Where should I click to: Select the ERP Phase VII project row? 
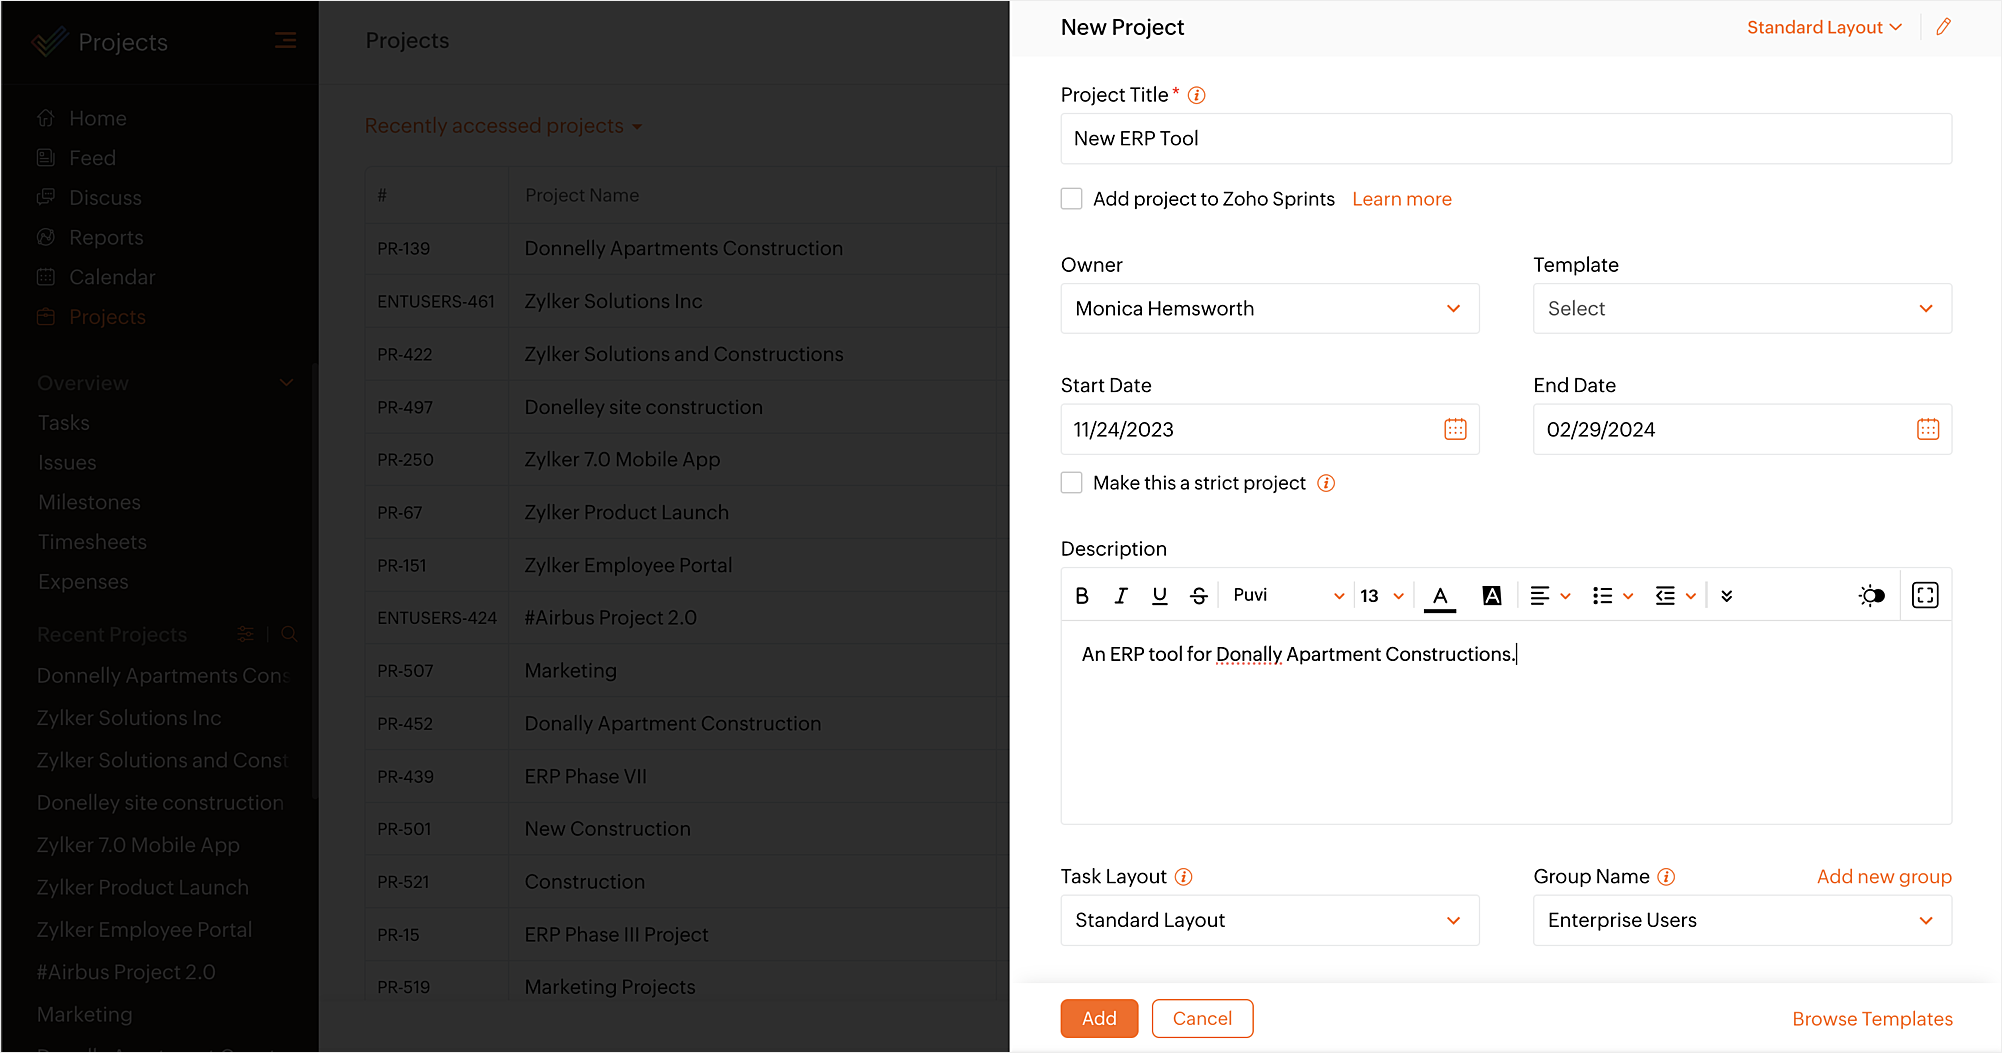coord(687,776)
